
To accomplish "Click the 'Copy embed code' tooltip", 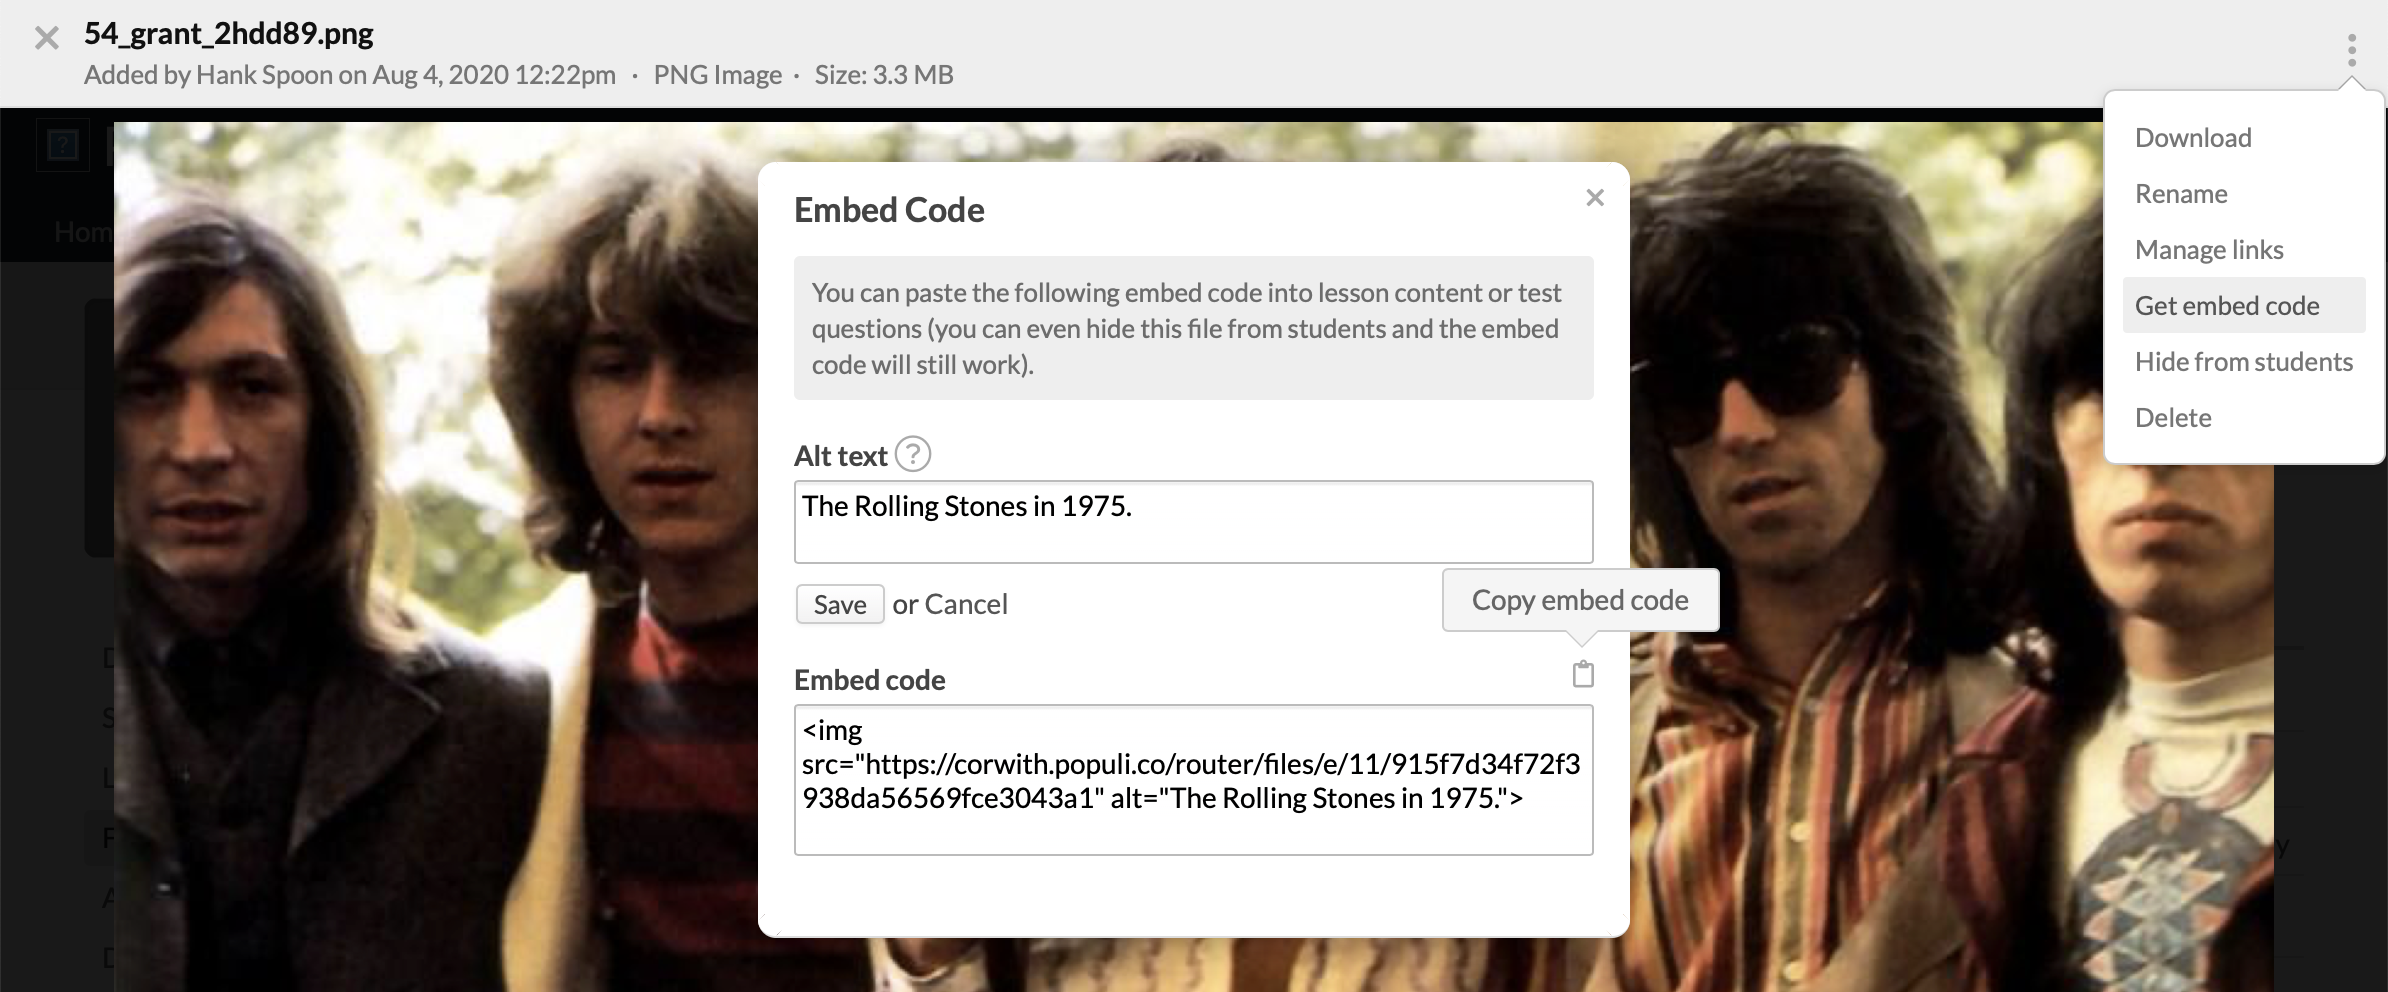I will click(x=1580, y=600).
